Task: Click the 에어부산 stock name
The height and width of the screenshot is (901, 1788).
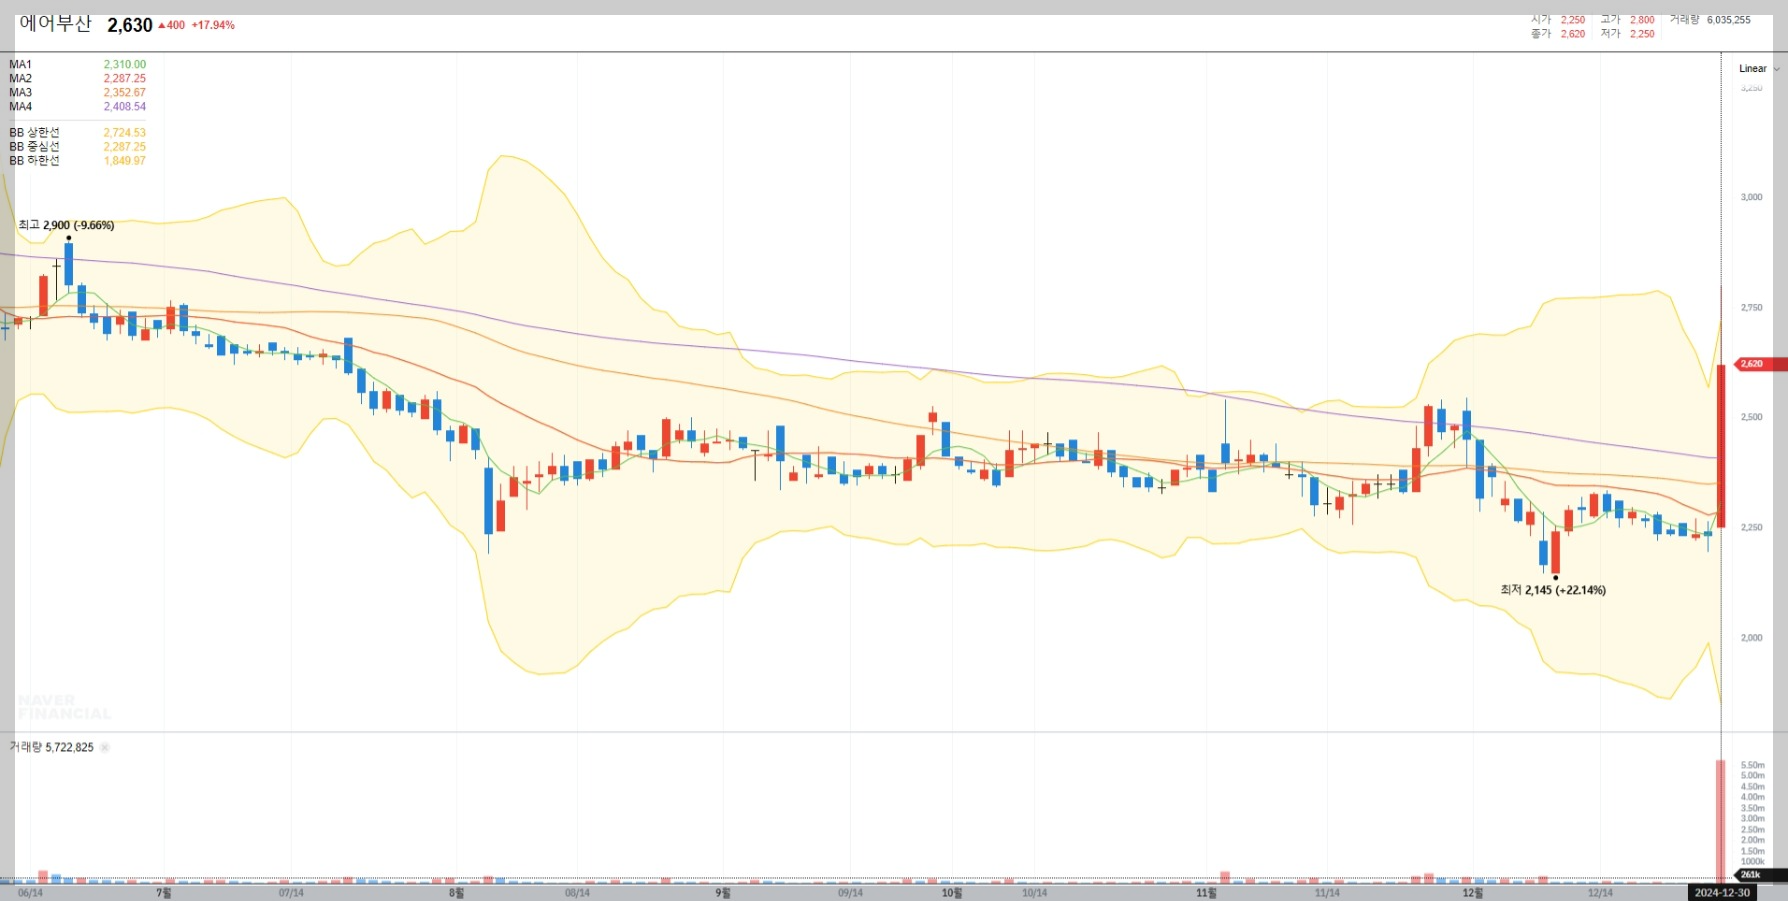Action: 56,24
